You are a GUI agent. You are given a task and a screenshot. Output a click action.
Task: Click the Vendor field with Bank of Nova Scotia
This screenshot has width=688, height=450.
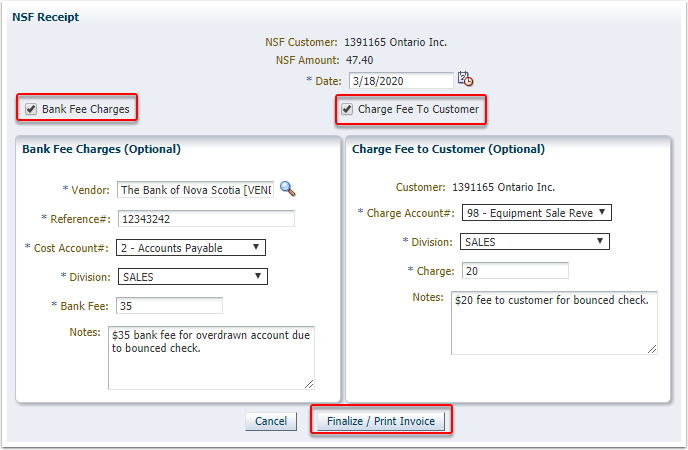click(195, 190)
